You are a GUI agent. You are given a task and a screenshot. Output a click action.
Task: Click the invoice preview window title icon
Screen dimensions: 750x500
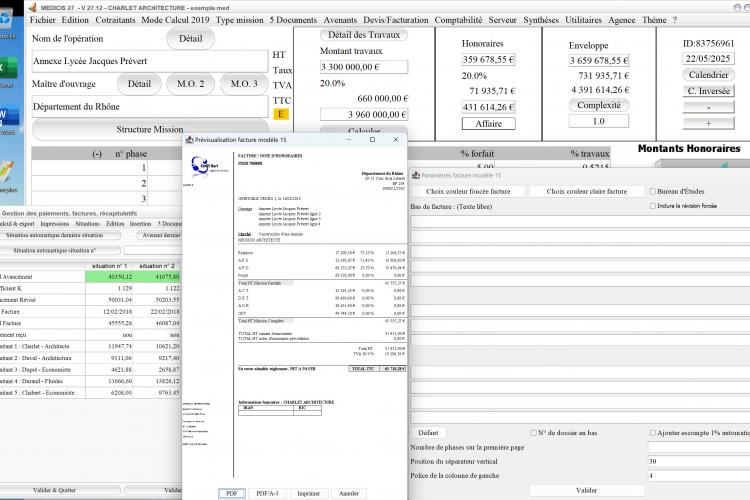[189, 140]
